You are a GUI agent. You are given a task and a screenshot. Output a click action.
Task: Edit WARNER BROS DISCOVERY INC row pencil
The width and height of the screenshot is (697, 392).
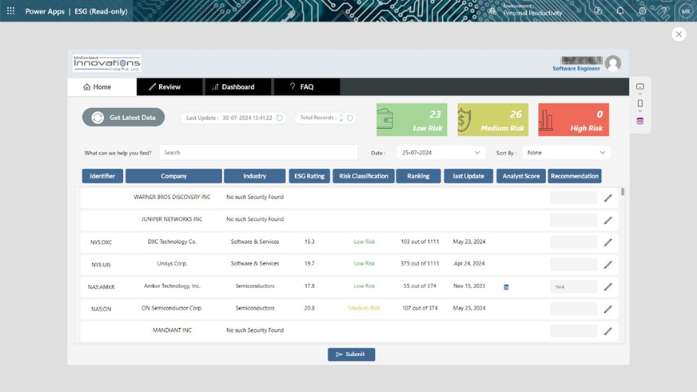coord(608,198)
